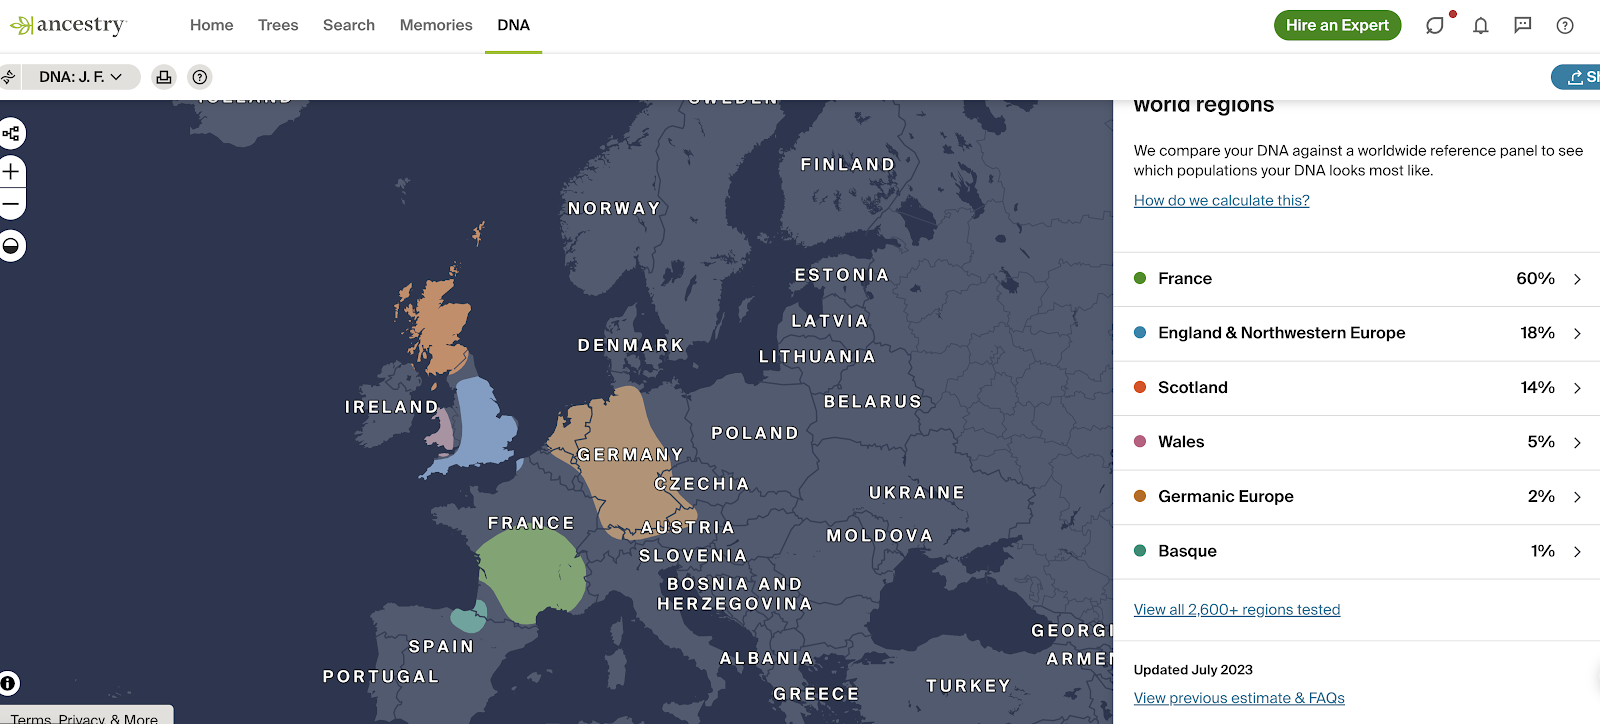Open 'View all 2,600+ regions tested' link
This screenshot has height=724, width=1600.
pos(1237,610)
